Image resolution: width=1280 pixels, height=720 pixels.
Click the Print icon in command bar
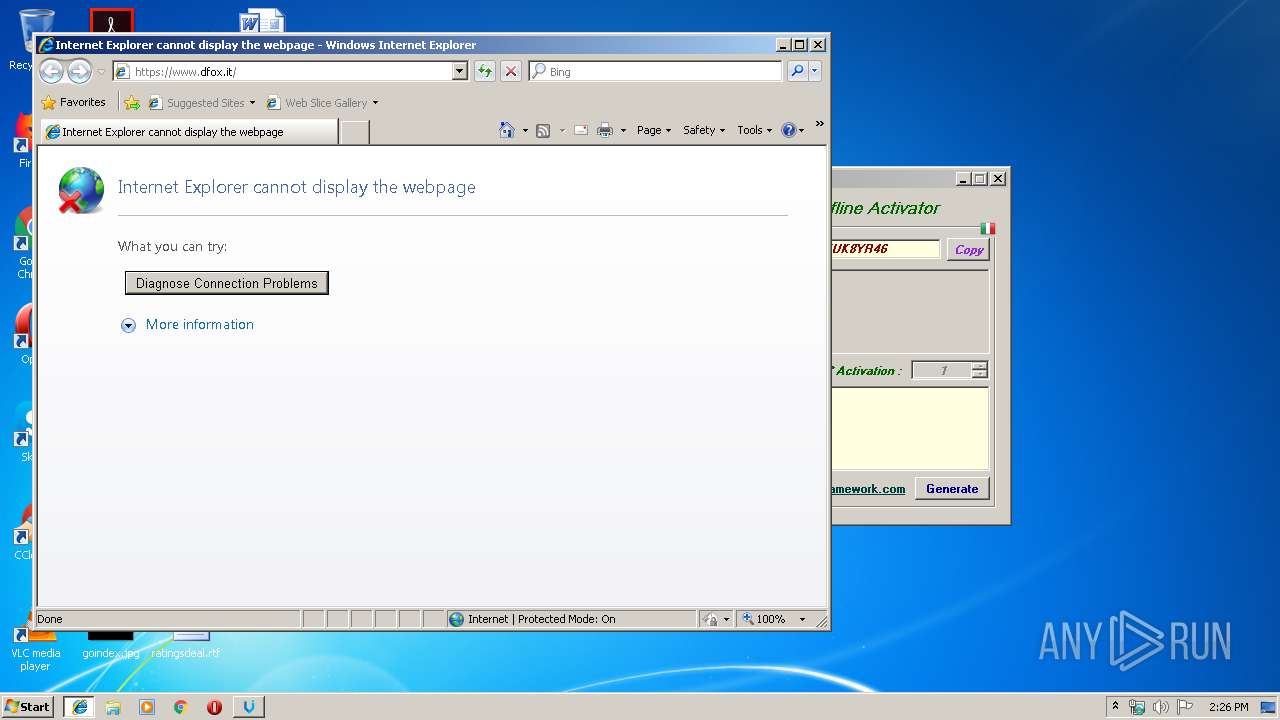pyautogui.click(x=605, y=130)
